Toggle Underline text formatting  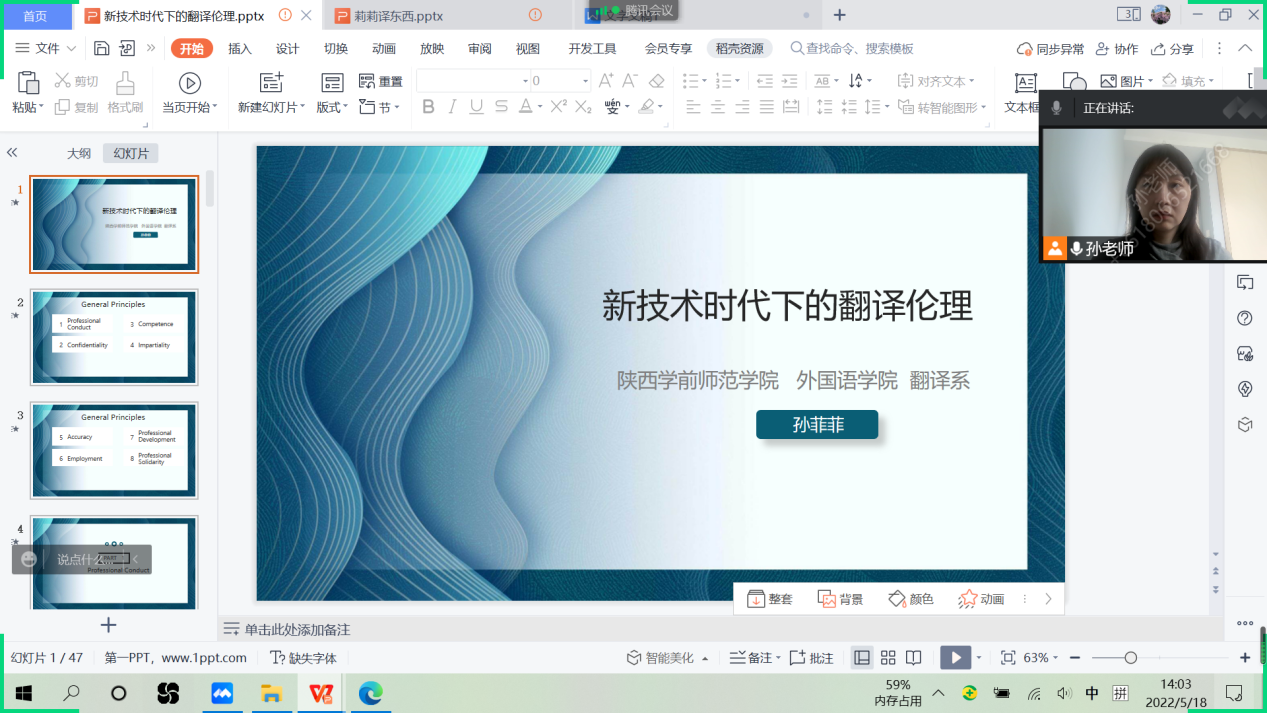[x=476, y=107]
